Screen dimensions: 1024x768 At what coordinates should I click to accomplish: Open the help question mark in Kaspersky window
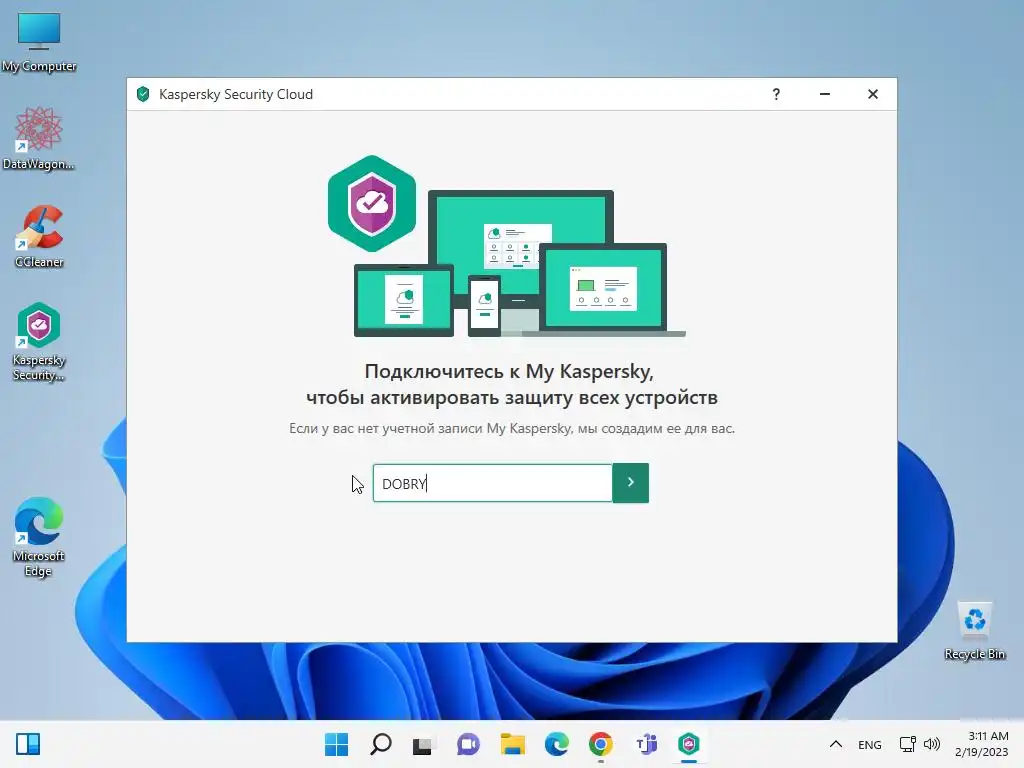(x=776, y=94)
